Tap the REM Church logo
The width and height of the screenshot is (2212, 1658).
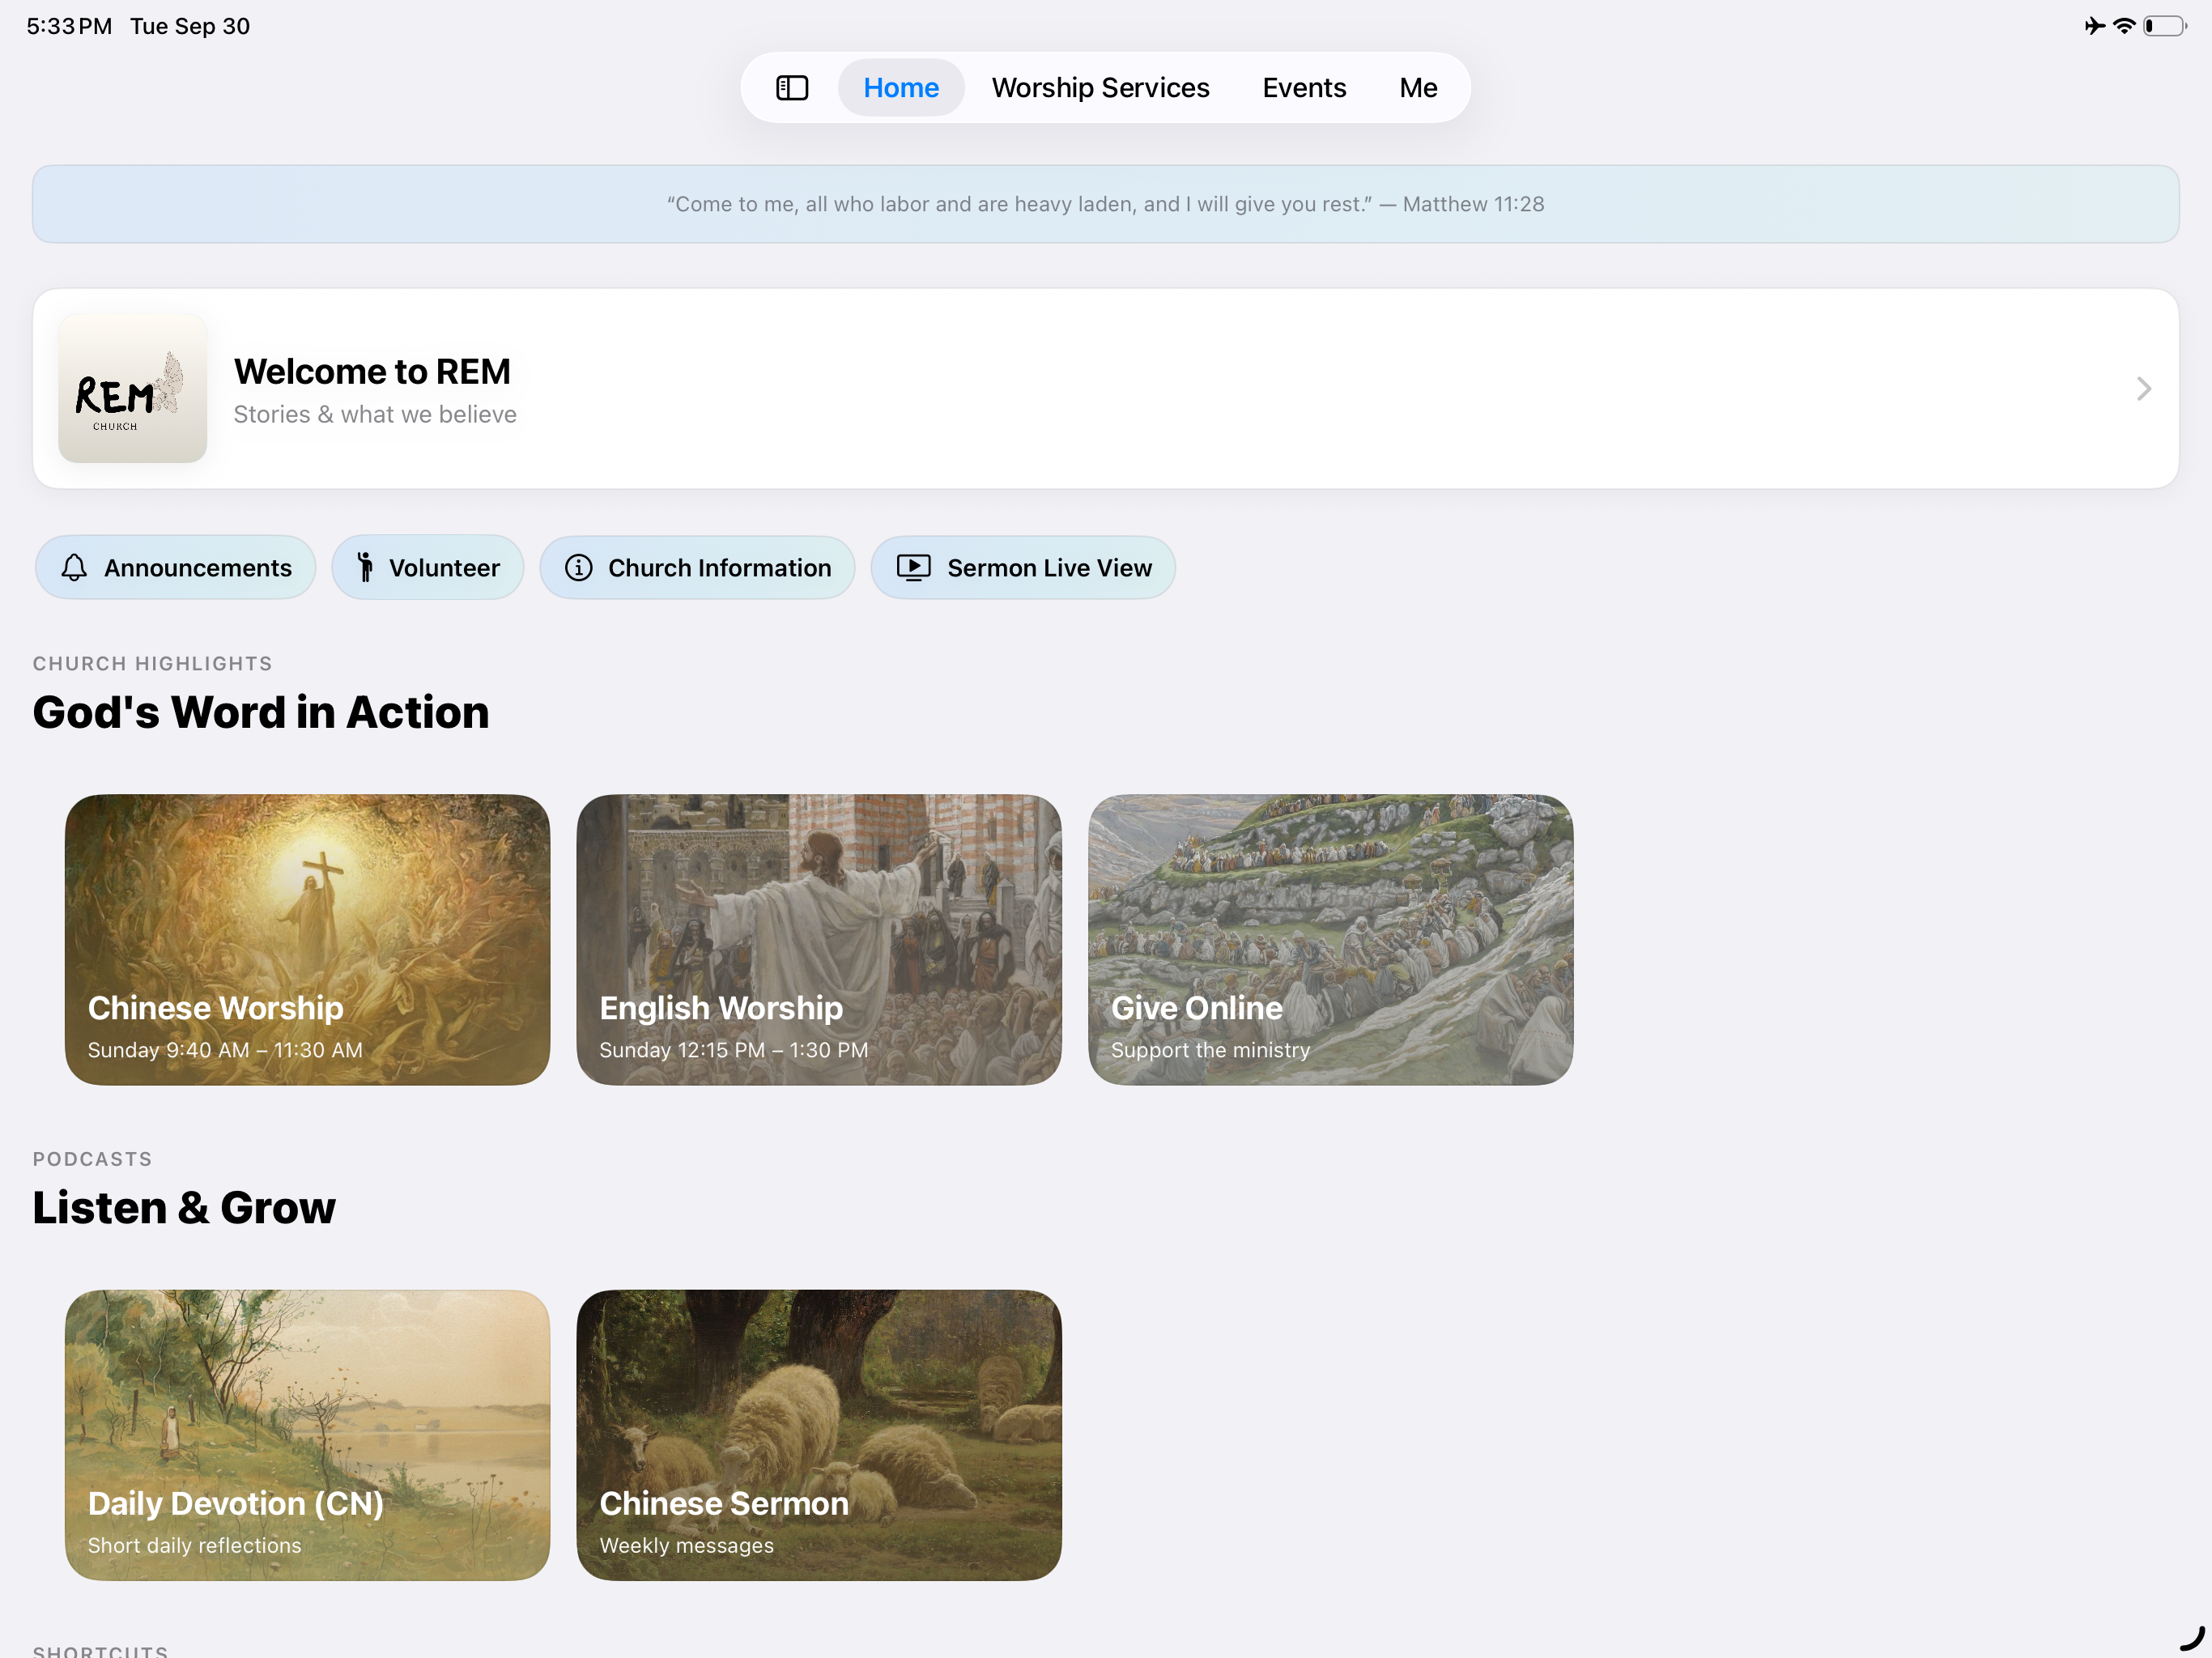133,389
